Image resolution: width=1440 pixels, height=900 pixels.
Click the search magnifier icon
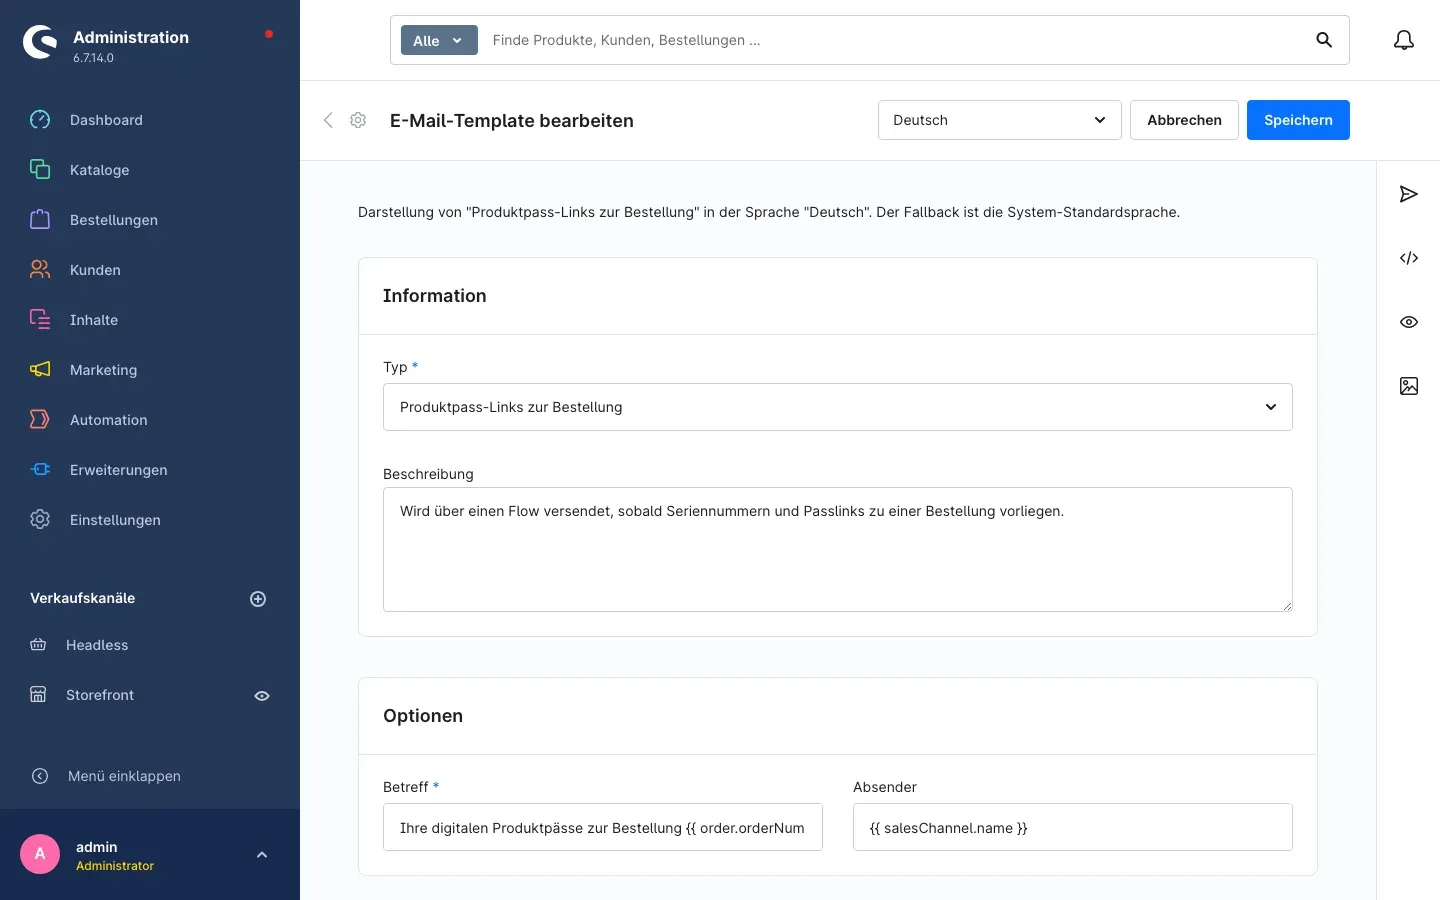tap(1324, 40)
